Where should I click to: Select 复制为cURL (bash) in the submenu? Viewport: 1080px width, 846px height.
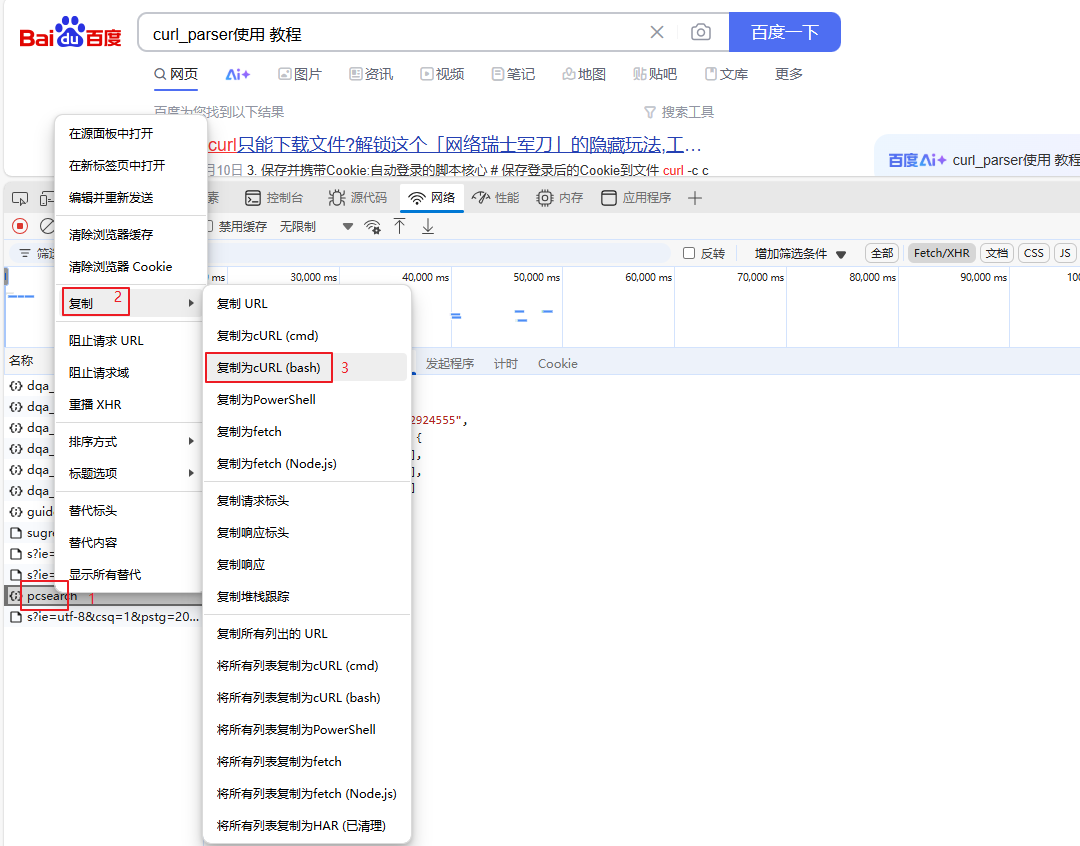click(307, 368)
